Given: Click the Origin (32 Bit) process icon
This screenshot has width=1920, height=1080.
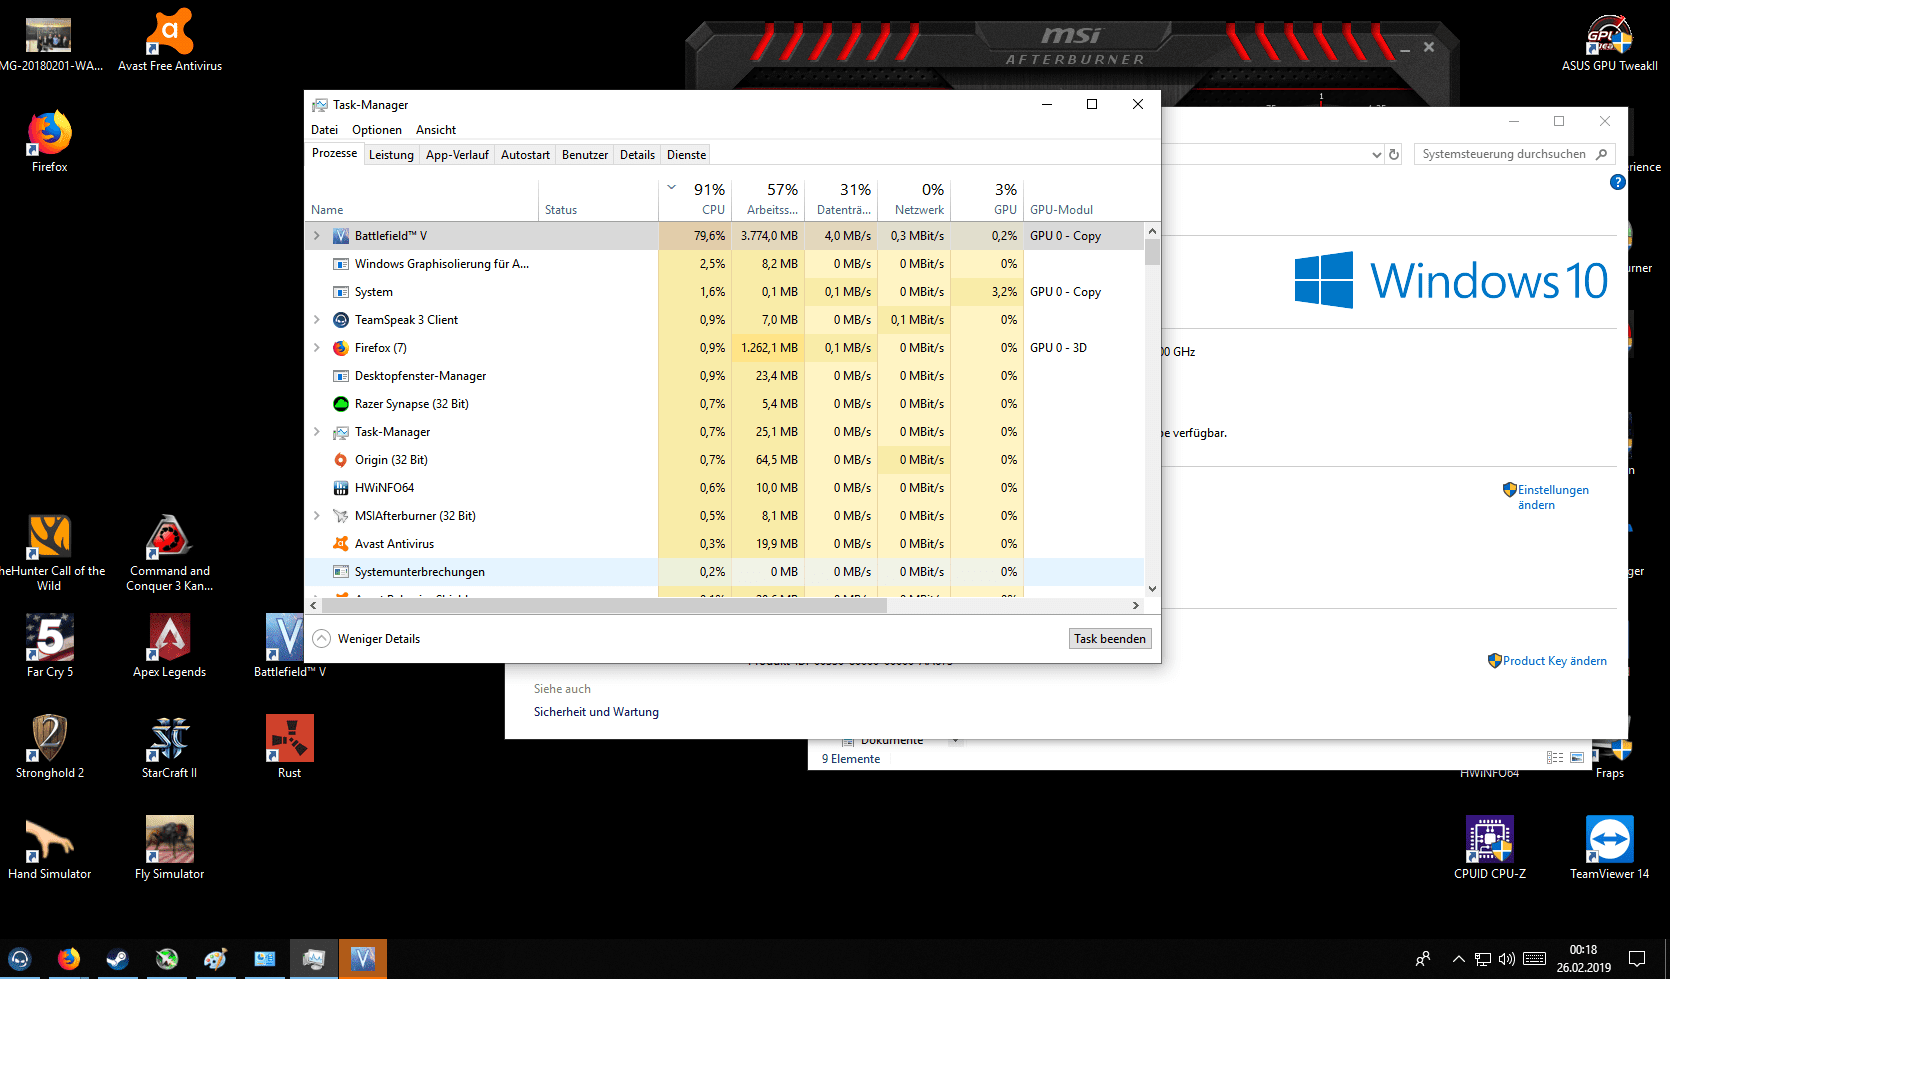Looking at the screenshot, I should click(341, 460).
